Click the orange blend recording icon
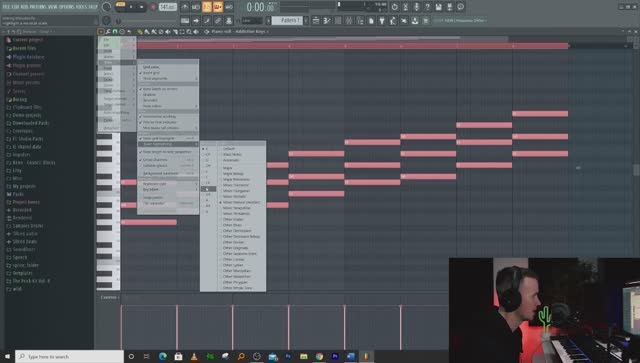Image resolution: width=640 pixels, height=363 pixels. click(218, 7)
